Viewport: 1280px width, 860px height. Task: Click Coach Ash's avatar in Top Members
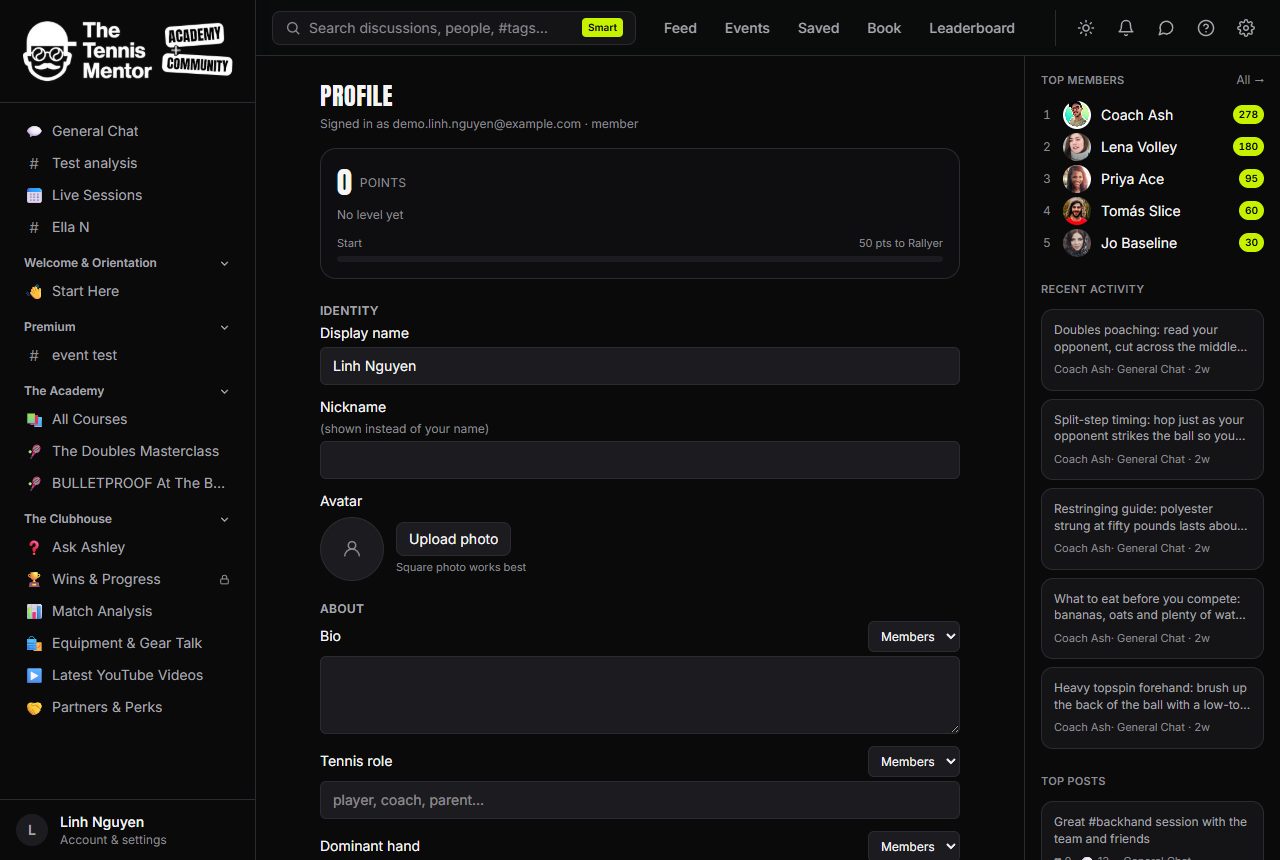(x=1077, y=115)
